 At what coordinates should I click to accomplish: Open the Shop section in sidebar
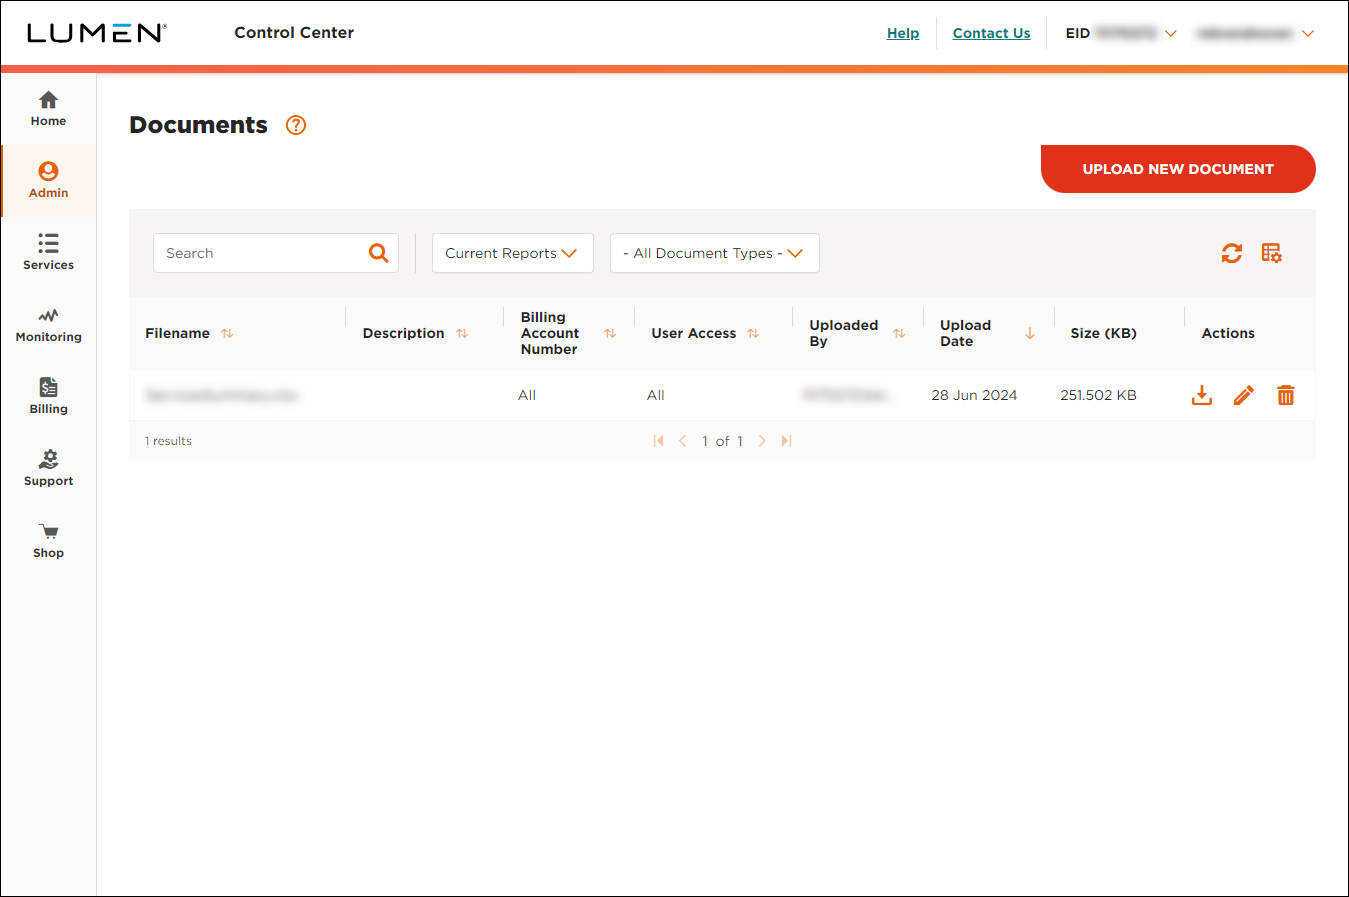tap(48, 541)
